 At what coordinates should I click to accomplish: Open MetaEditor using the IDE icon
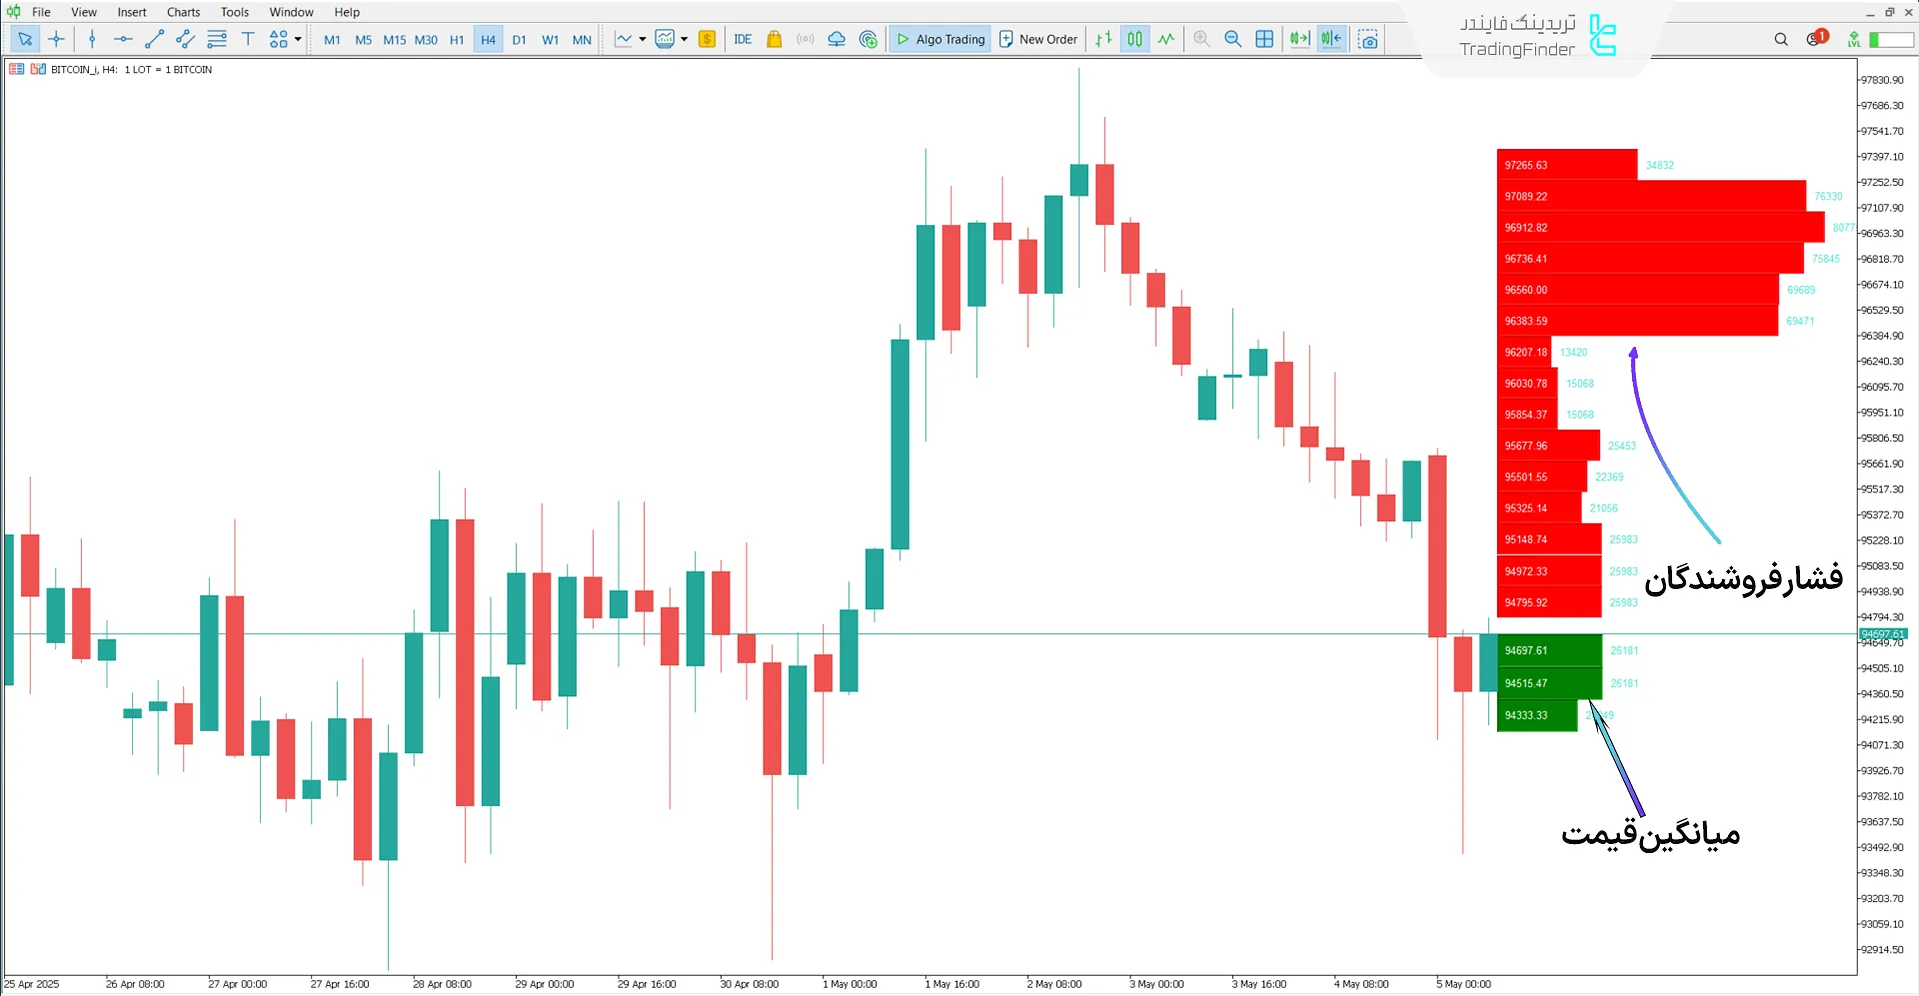(x=743, y=39)
